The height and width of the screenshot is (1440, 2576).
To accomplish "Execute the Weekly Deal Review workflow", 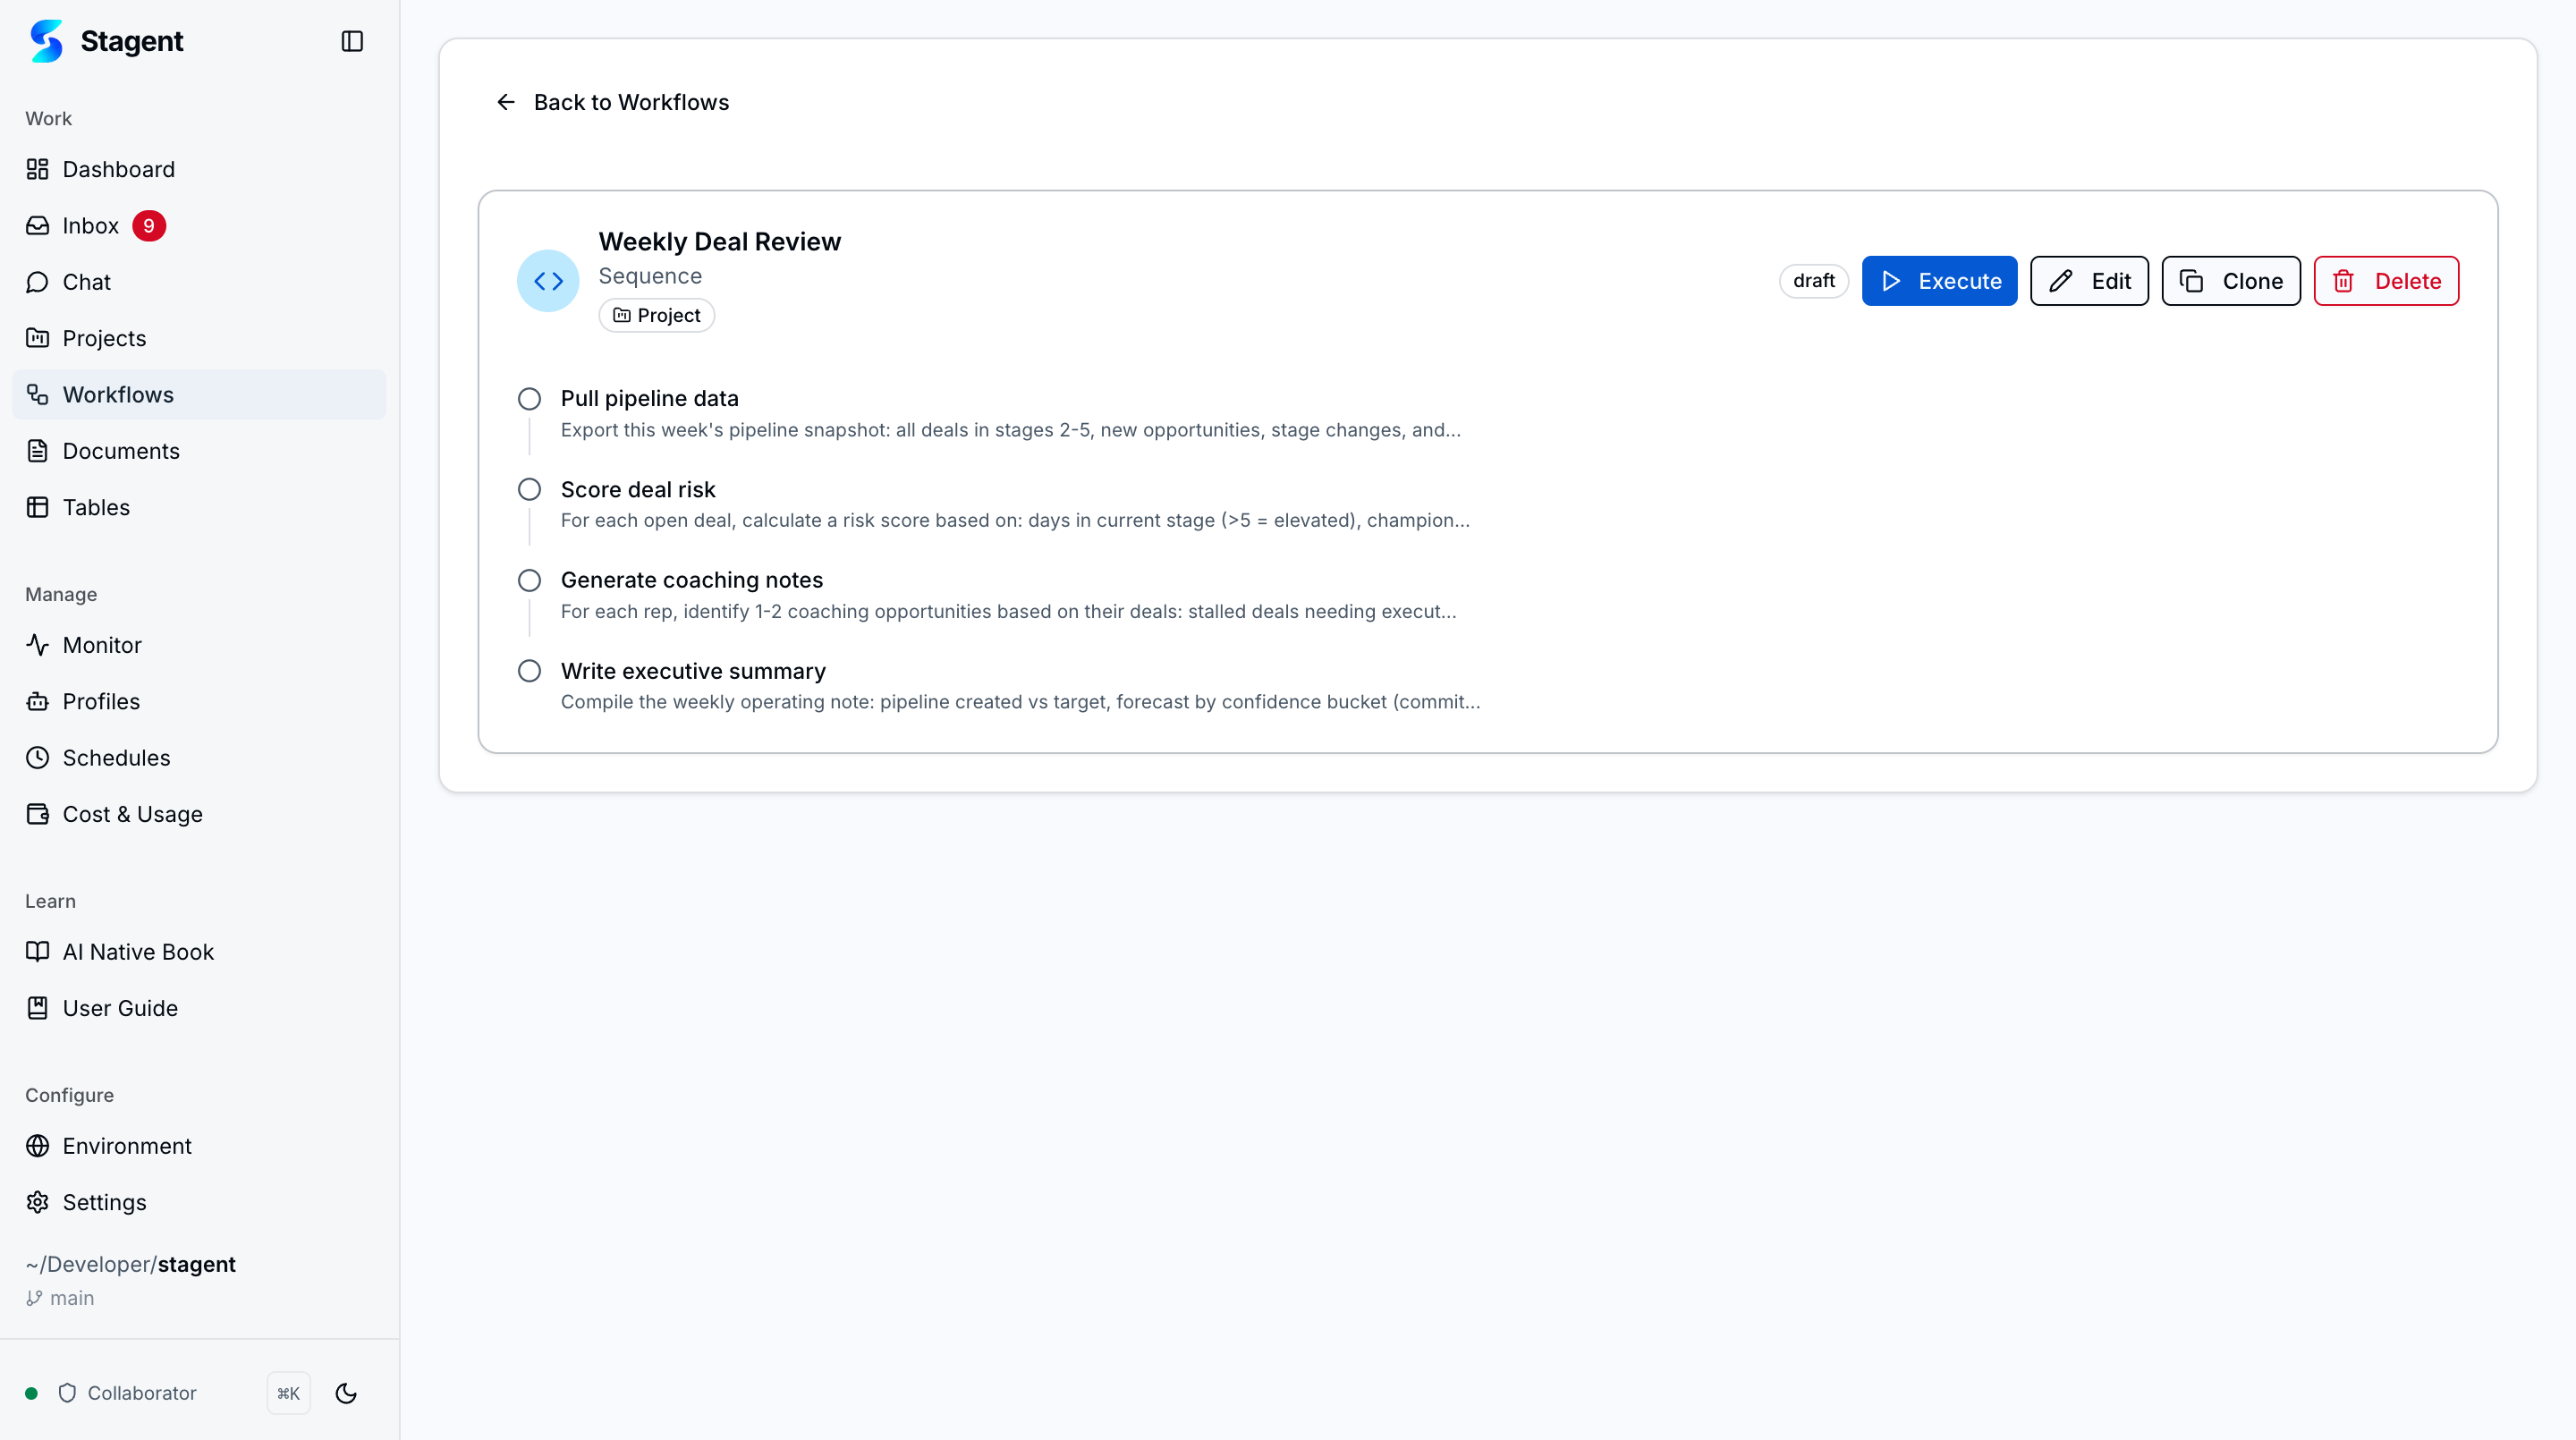I will pyautogui.click(x=1938, y=280).
